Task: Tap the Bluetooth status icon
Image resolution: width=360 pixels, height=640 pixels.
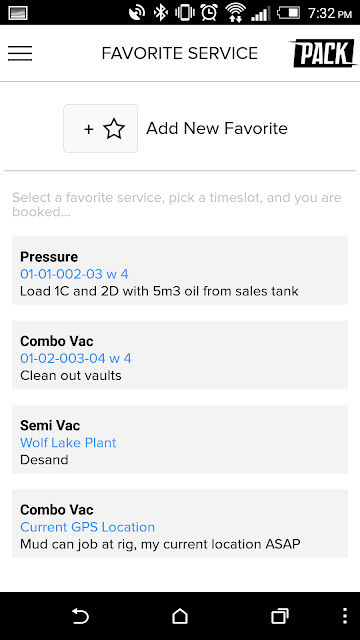Action: pos(160,13)
